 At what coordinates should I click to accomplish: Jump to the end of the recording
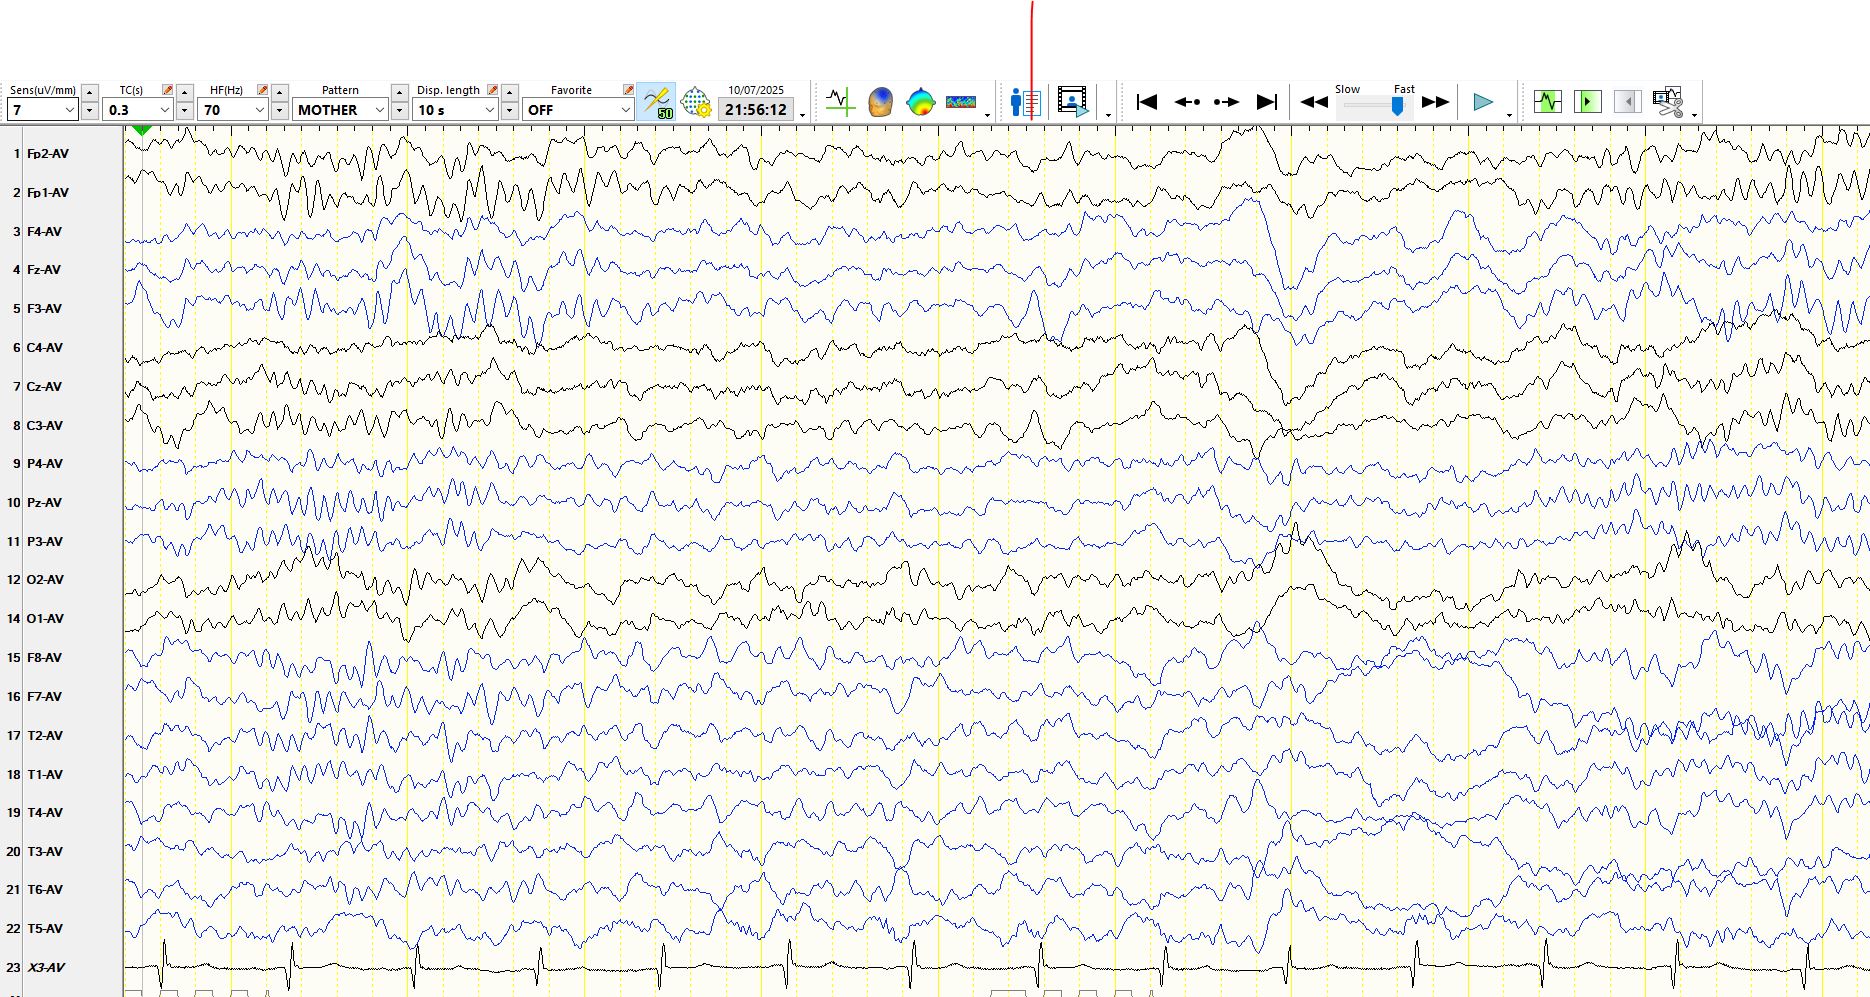tap(1267, 102)
